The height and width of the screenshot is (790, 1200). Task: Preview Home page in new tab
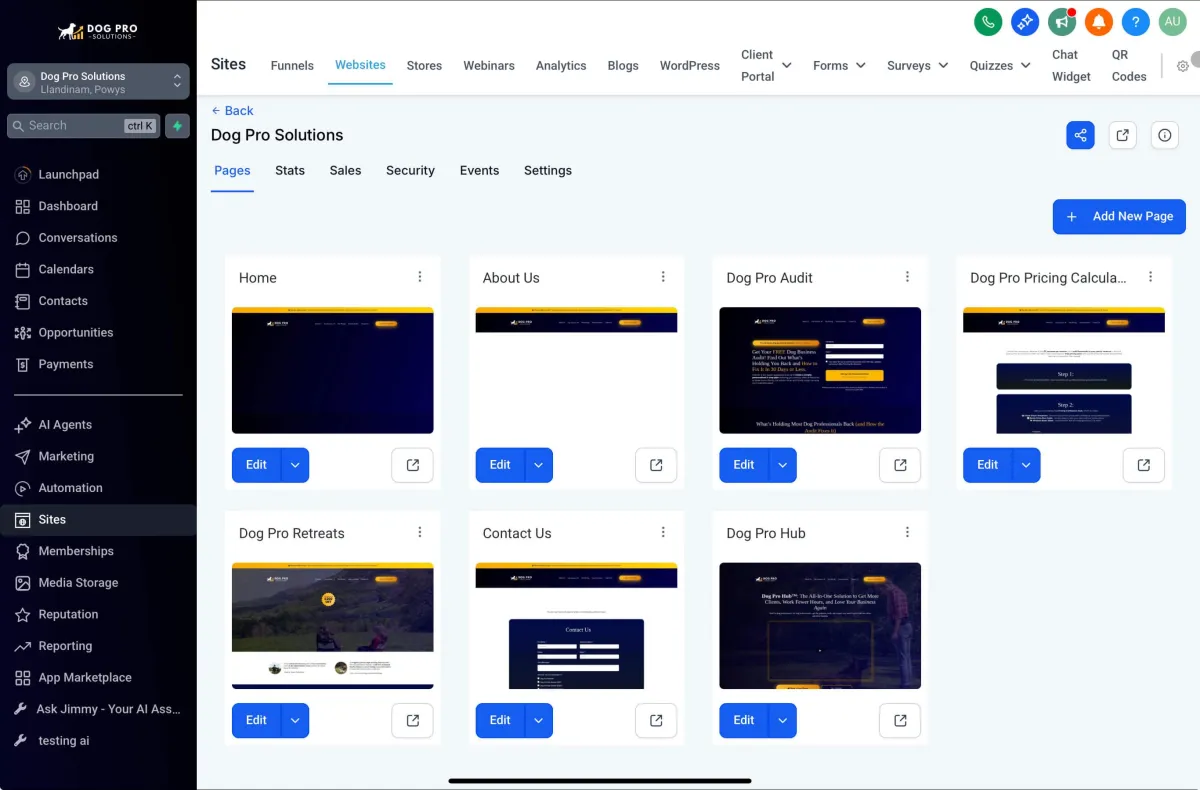coord(412,465)
